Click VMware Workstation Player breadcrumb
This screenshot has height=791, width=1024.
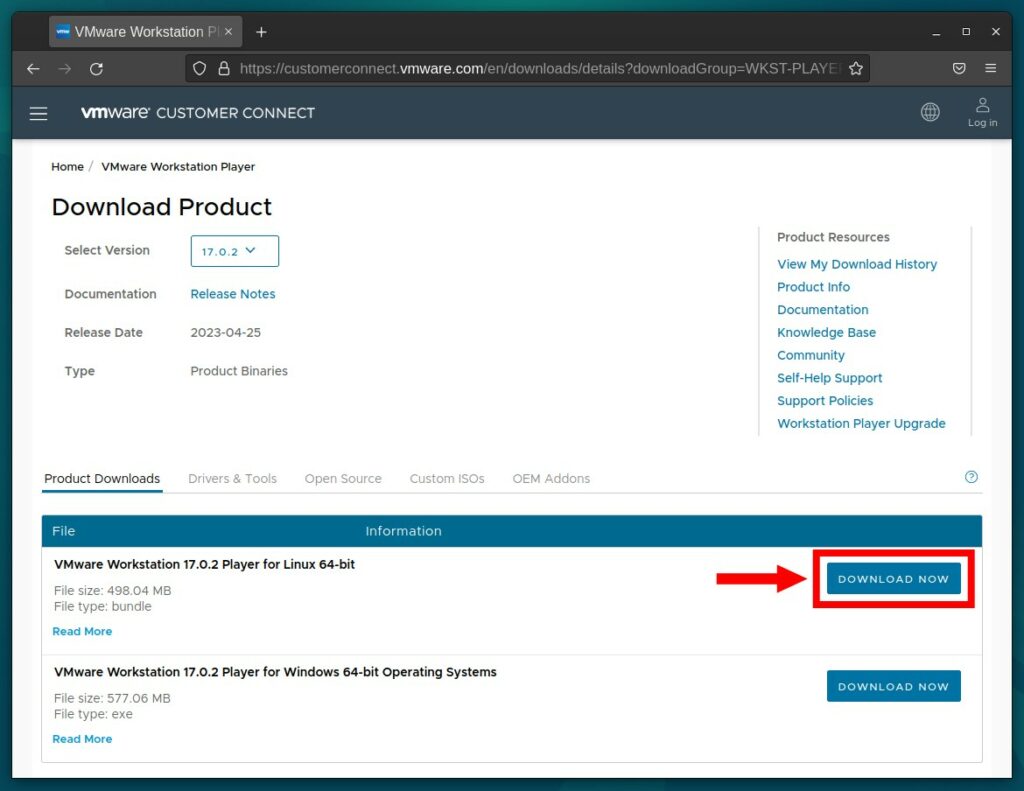click(x=178, y=167)
